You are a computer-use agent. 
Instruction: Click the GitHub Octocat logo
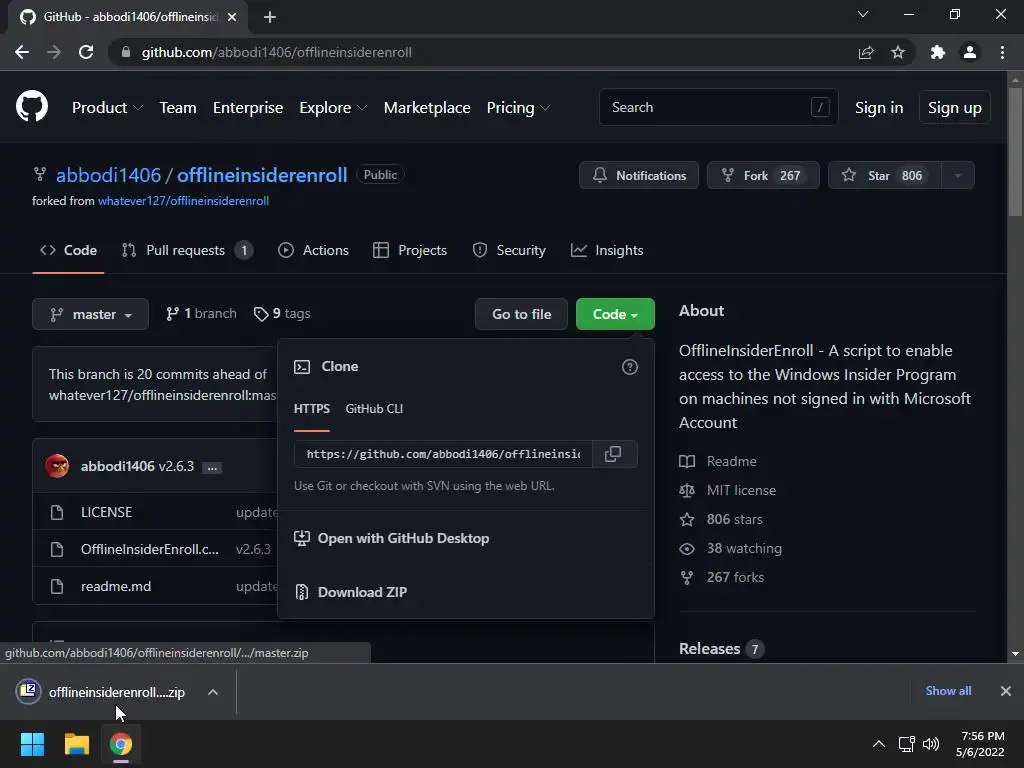[32, 106]
